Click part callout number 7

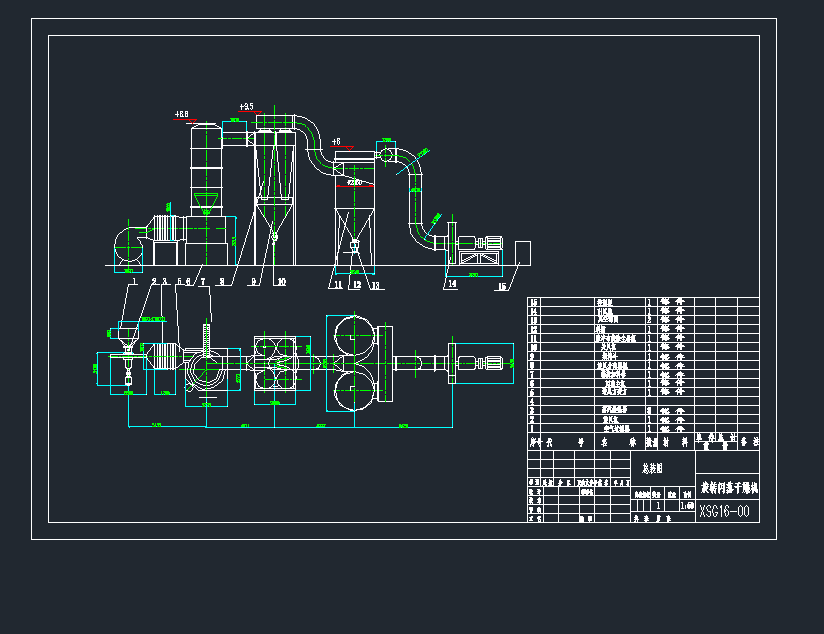point(203,283)
